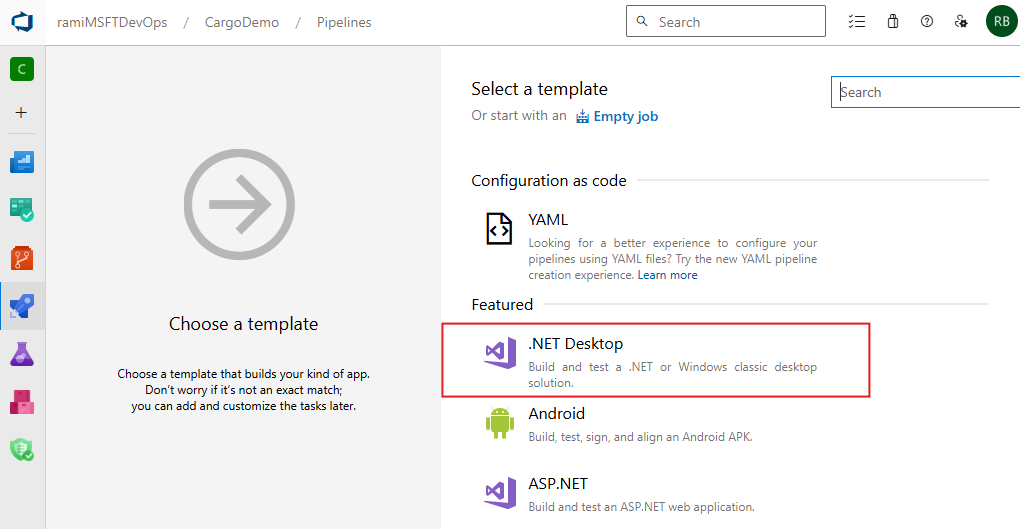
Task: Click the Empty job factory icon
Action: click(x=582, y=116)
